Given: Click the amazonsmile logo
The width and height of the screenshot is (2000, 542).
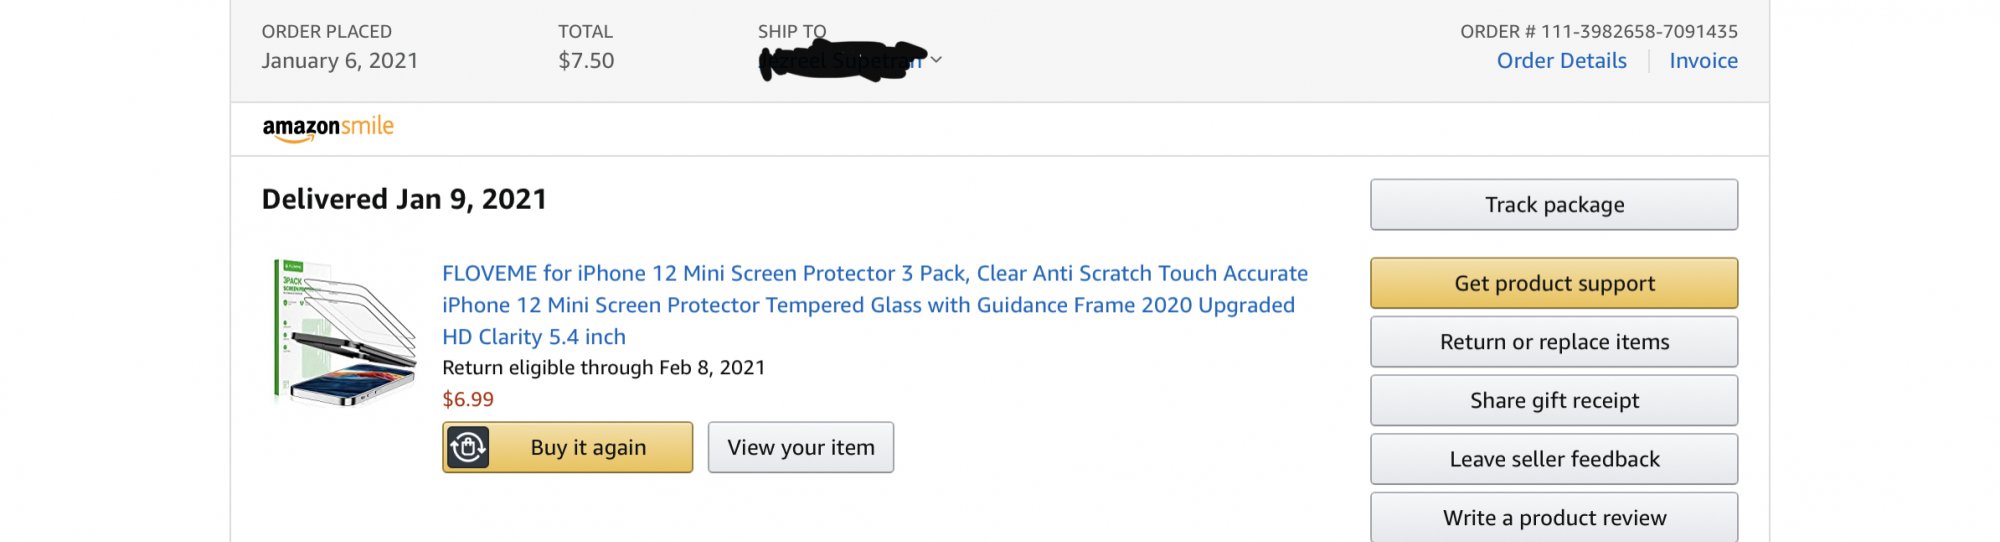Looking at the screenshot, I should 328,128.
